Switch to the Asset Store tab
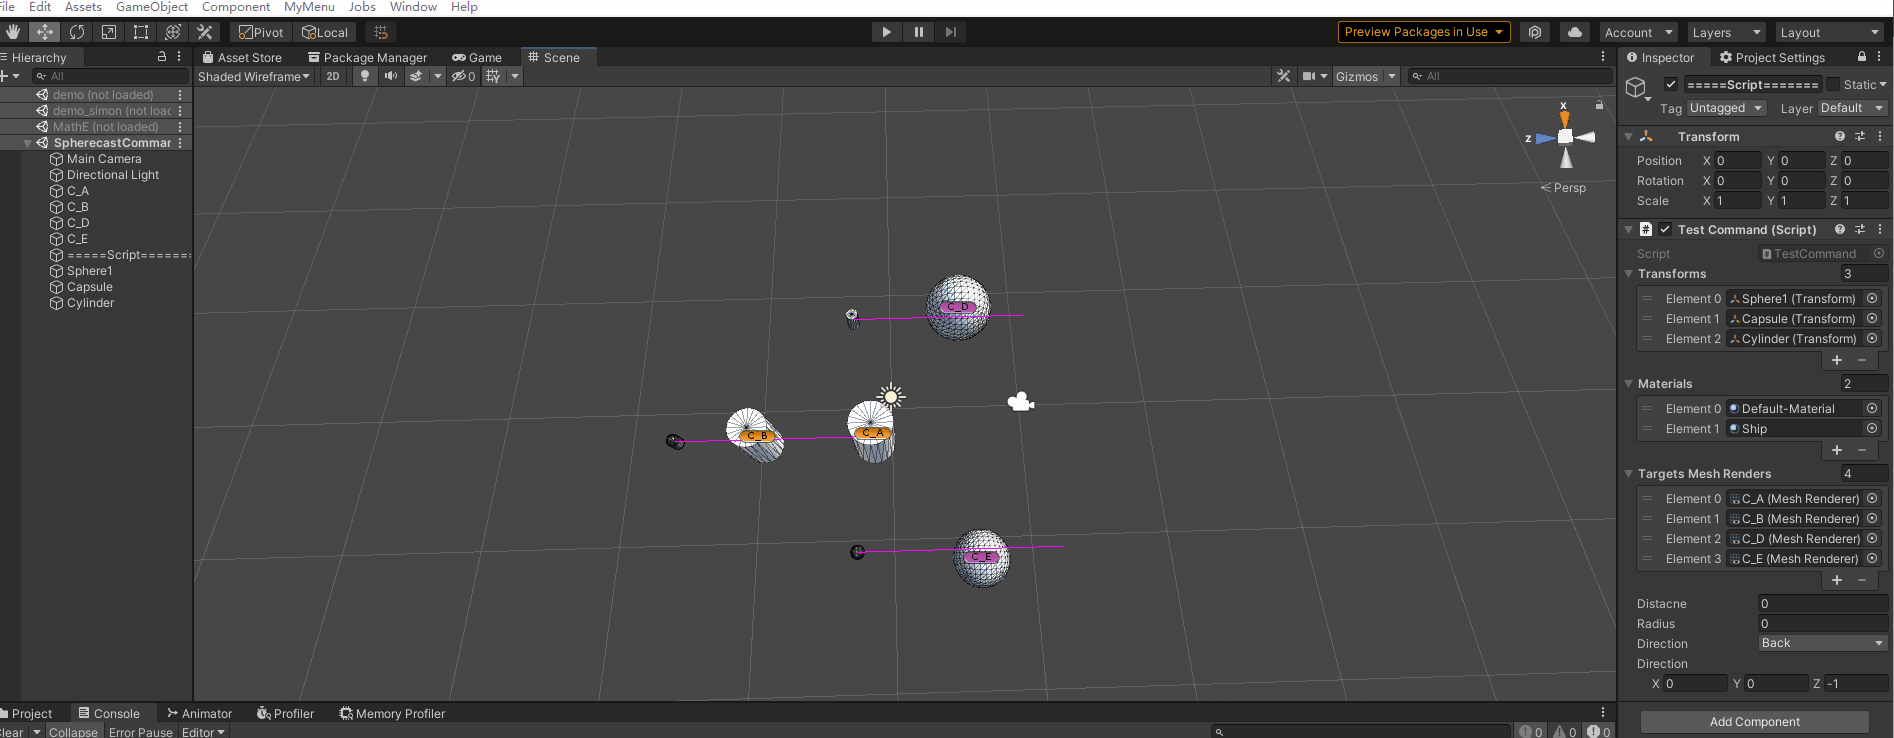 (x=242, y=57)
